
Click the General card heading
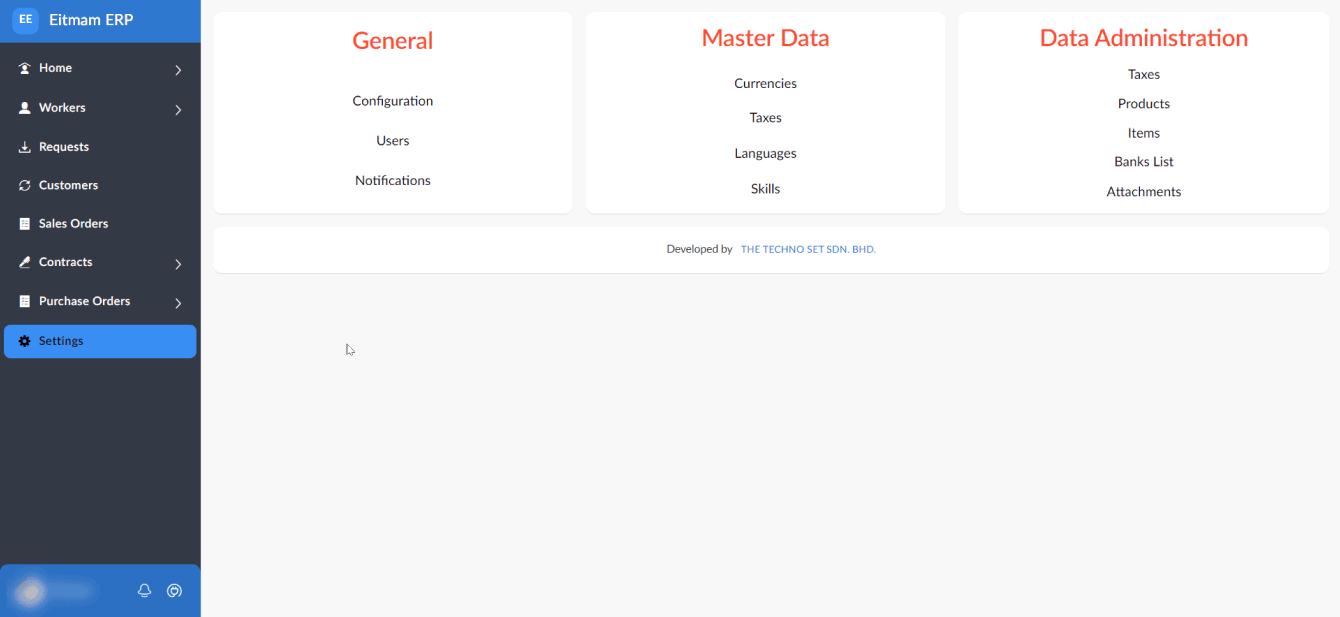click(x=393, y=41)
